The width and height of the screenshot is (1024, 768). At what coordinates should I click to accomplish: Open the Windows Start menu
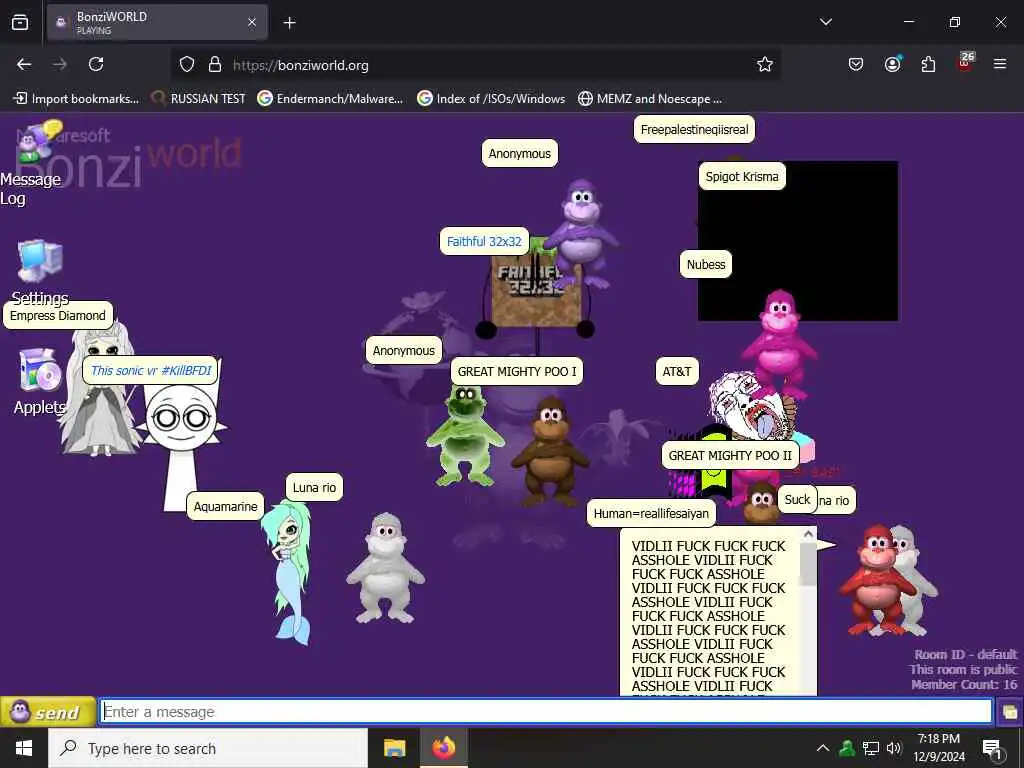tap(24, 748)
